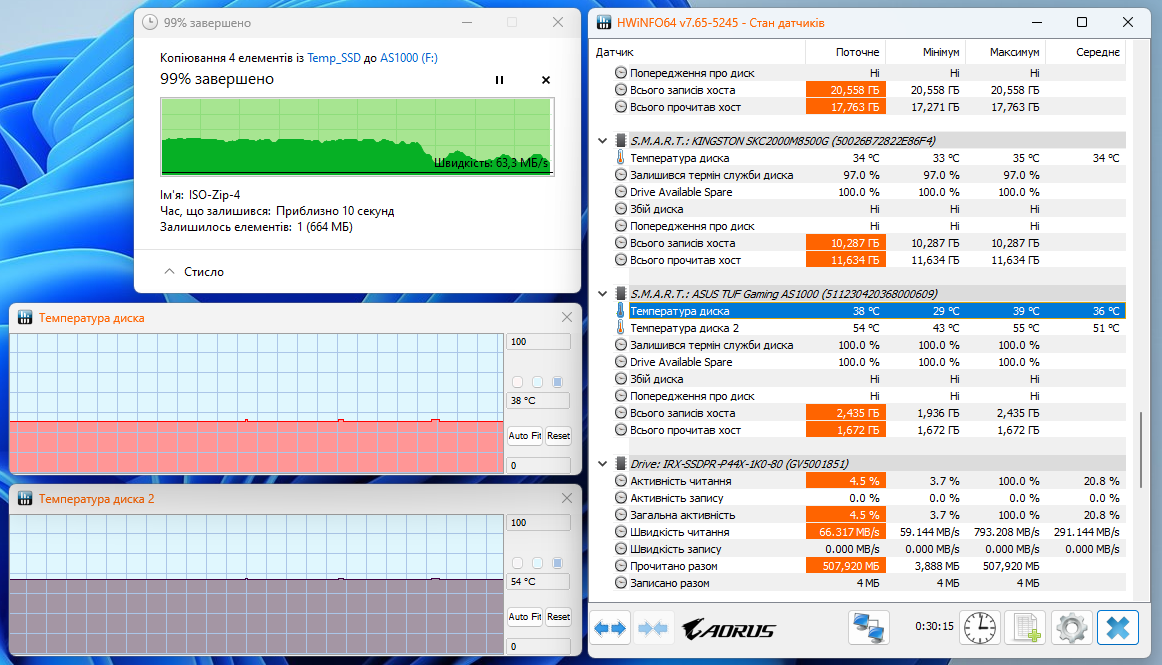Screen dimensions: 1162x665
Task: Collapse the ASUS TUF Gaming AS1000 group
Action: point(602,294)
